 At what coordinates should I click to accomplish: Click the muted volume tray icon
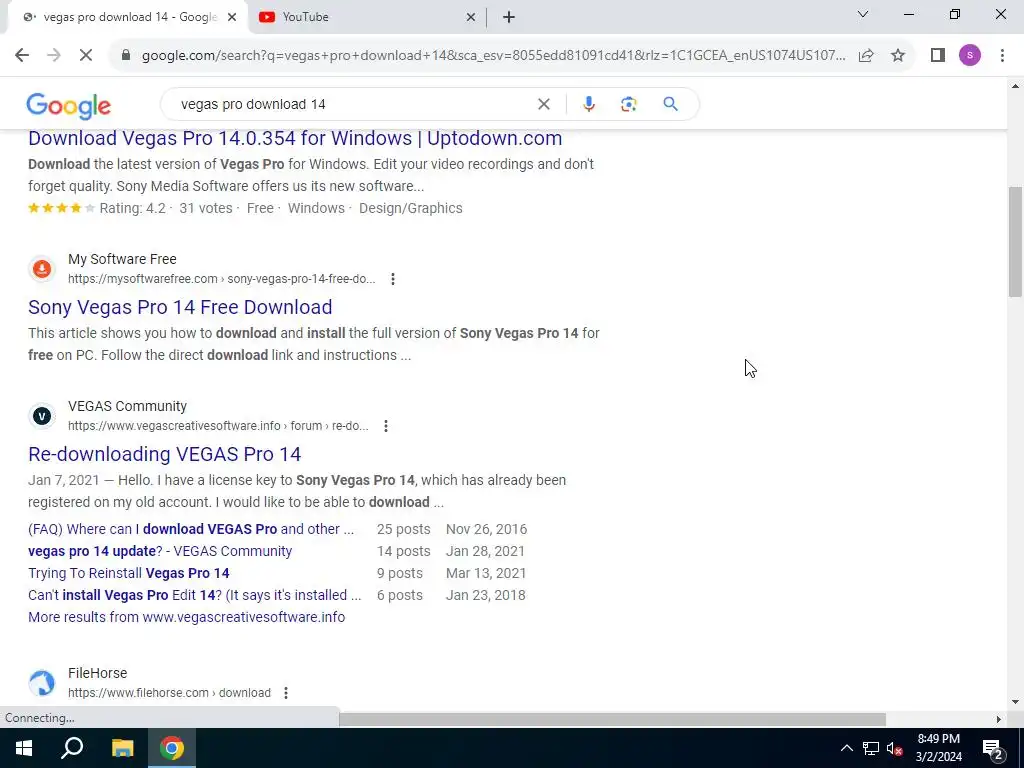(894, 748)
